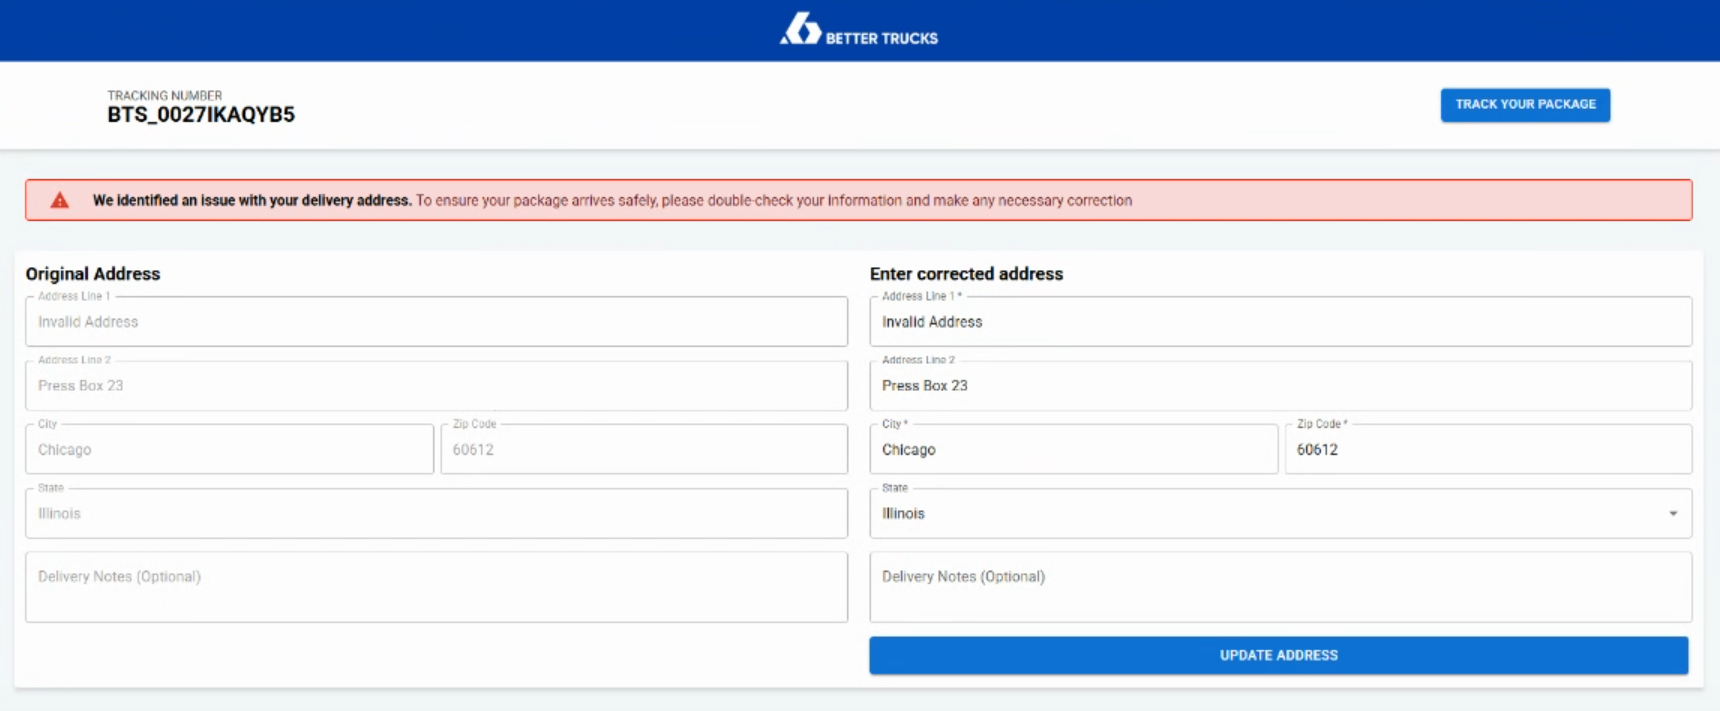1720x711 pixels.
Task: Select the original City field
Action: [x=229, y=450]
